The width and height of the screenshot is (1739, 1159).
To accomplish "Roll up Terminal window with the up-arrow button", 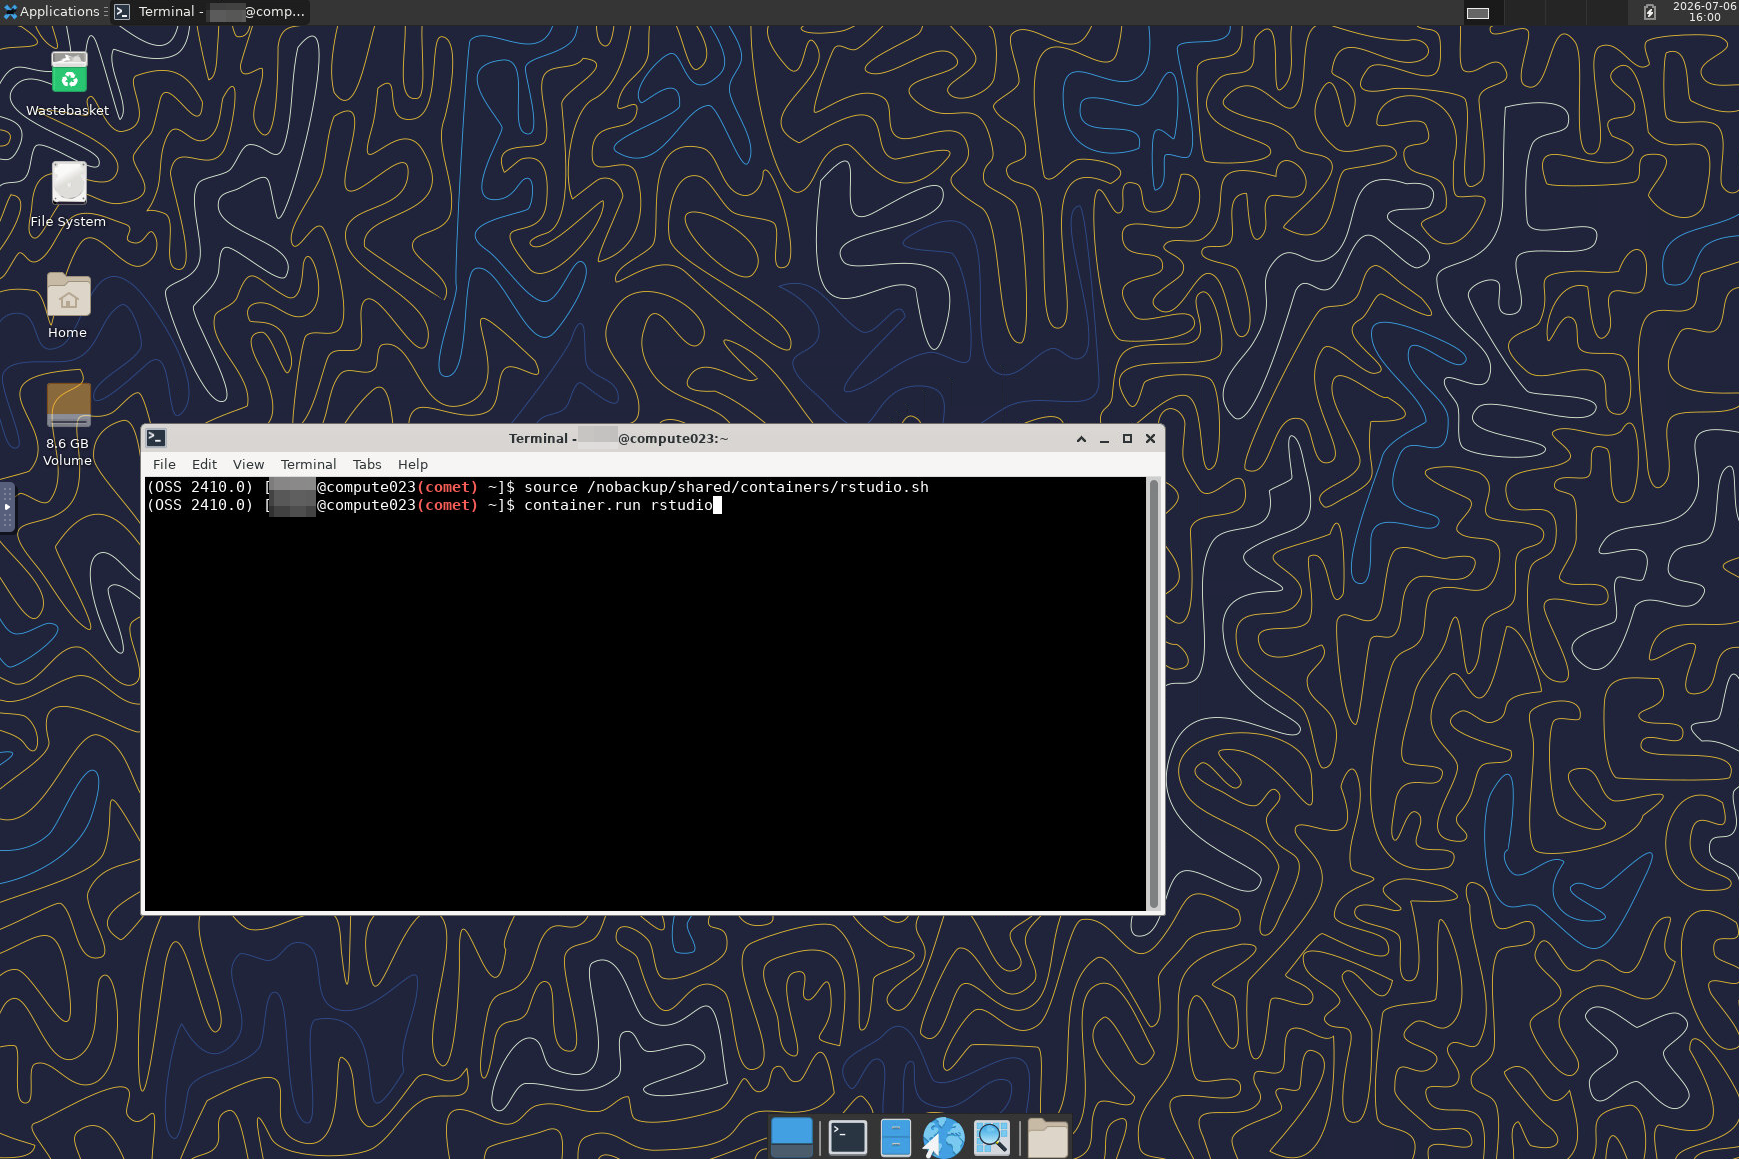I will click(x=1081, y=438).
